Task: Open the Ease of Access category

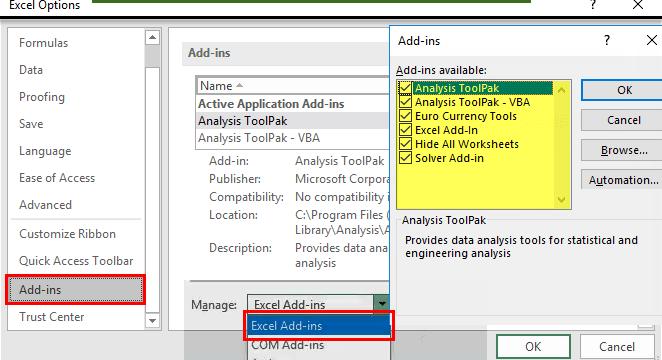Action: pyautogui.click(x=57, y=178)
